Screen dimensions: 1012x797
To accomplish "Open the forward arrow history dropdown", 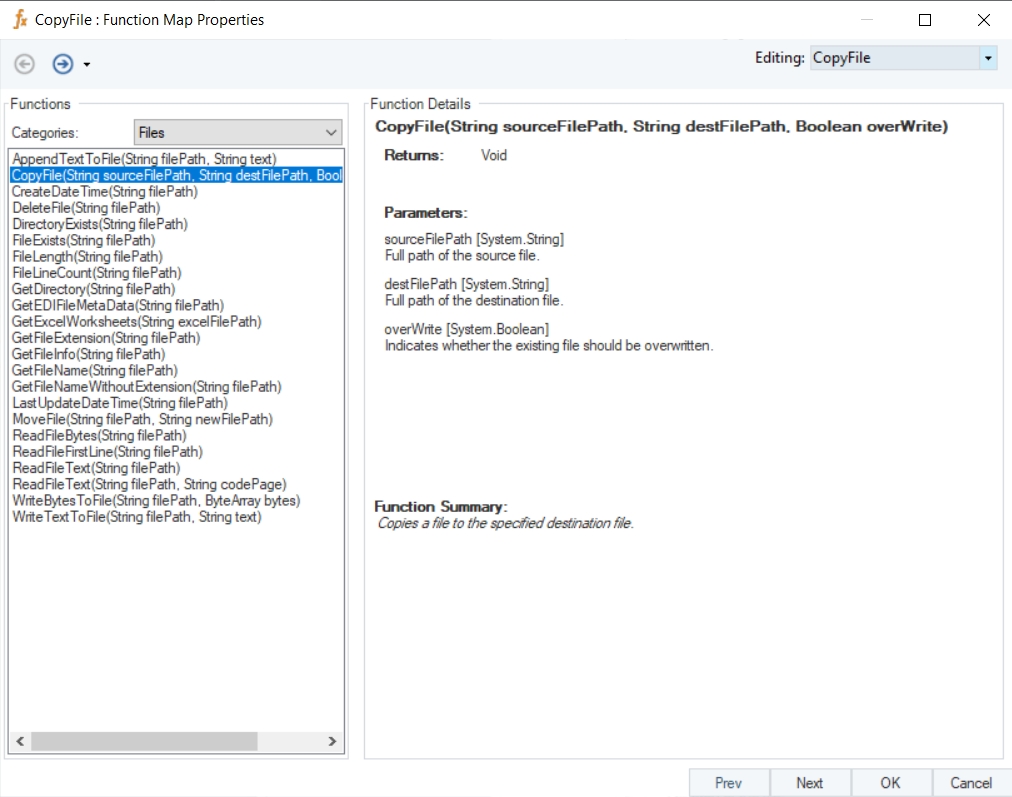I will coord(87,65).
